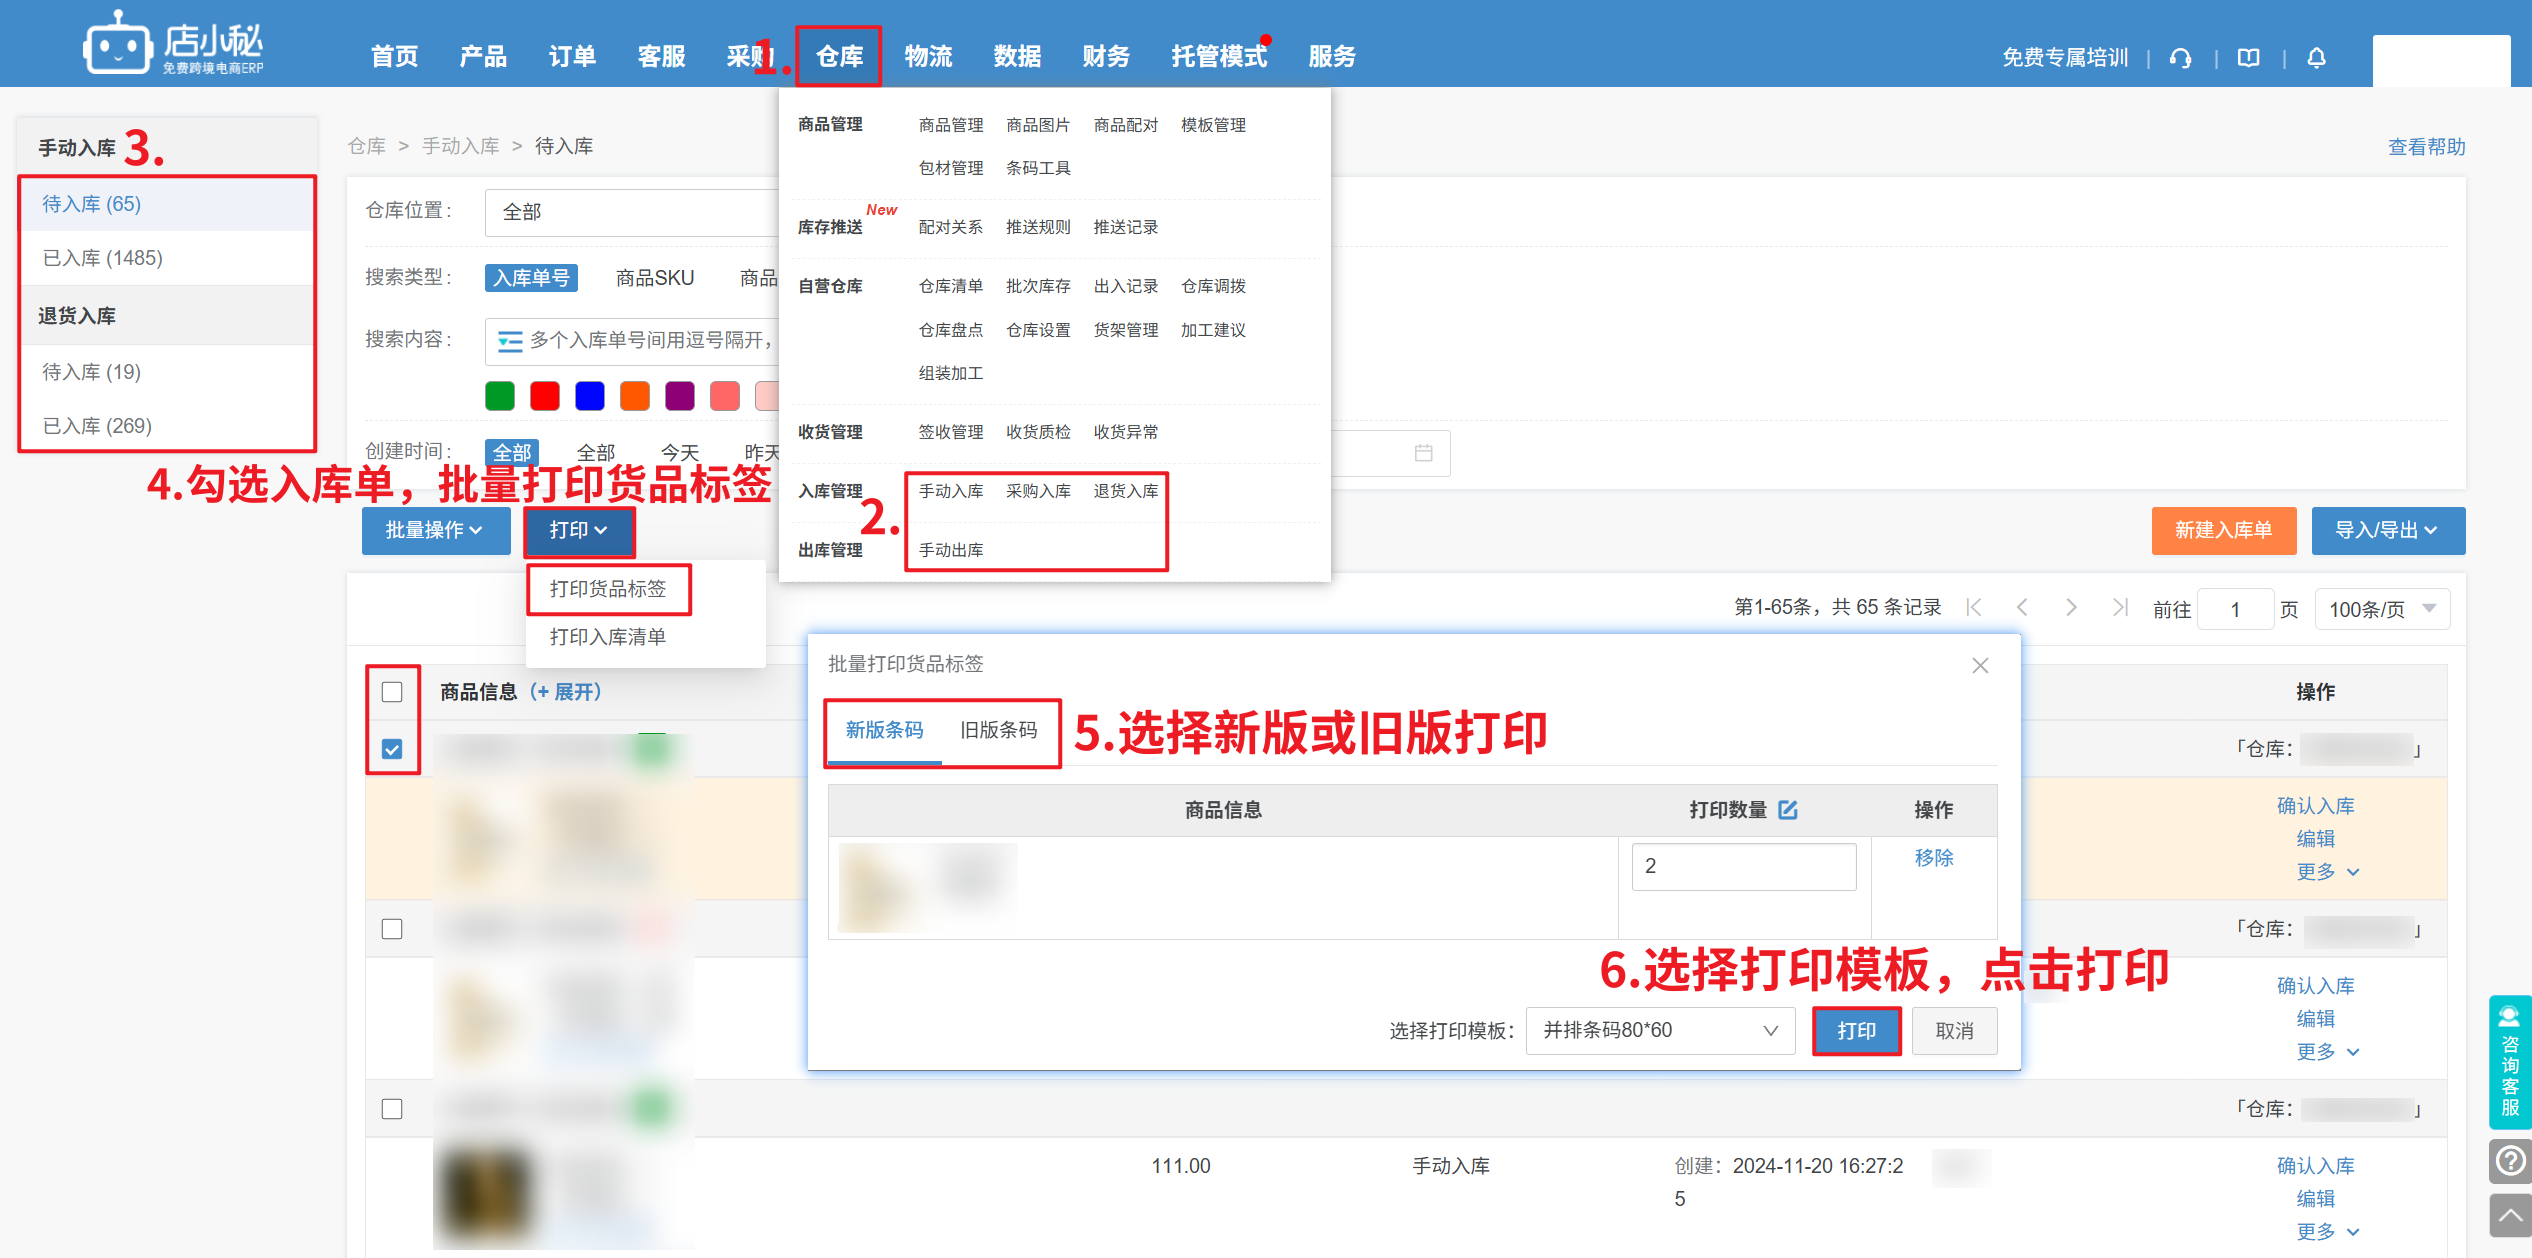
Task: Jump to last page arrow icon
Action: pyautogui.click(x=2119, y=608)
